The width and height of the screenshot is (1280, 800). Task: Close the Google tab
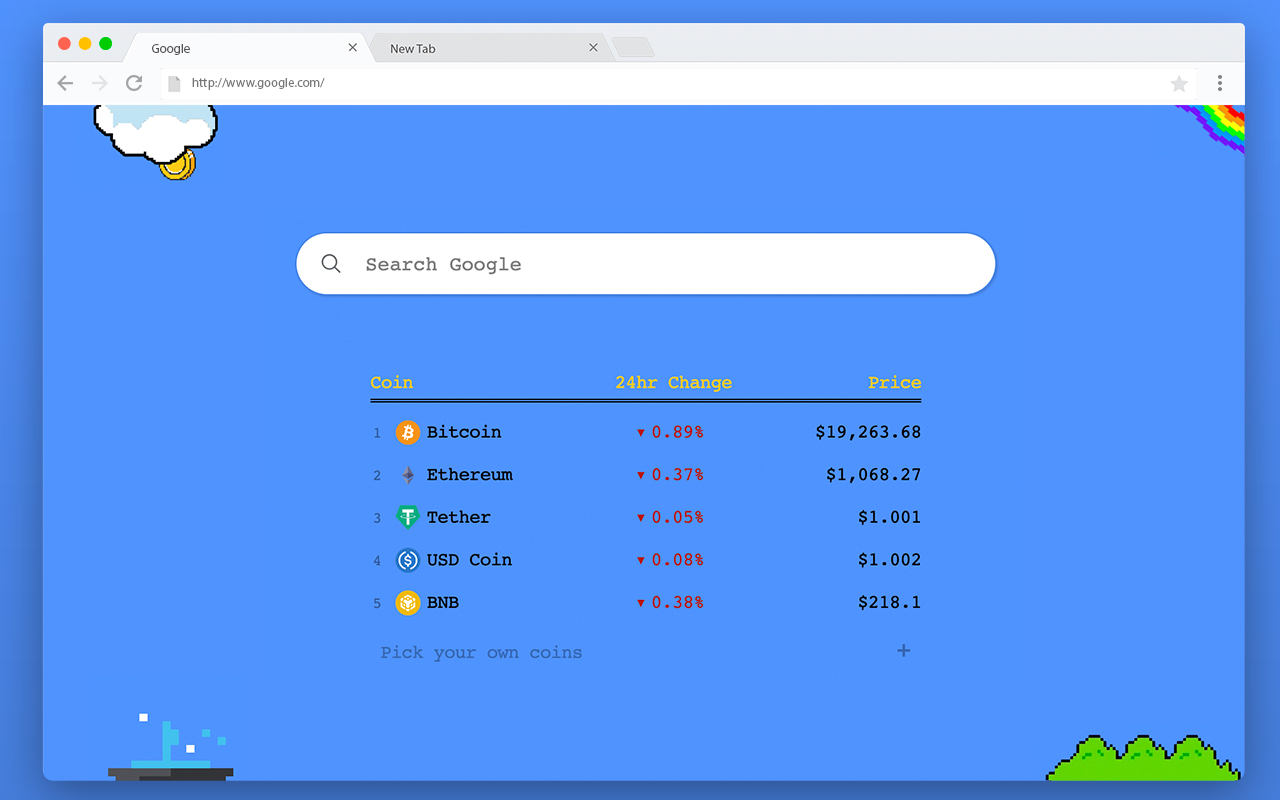point(352,47)
